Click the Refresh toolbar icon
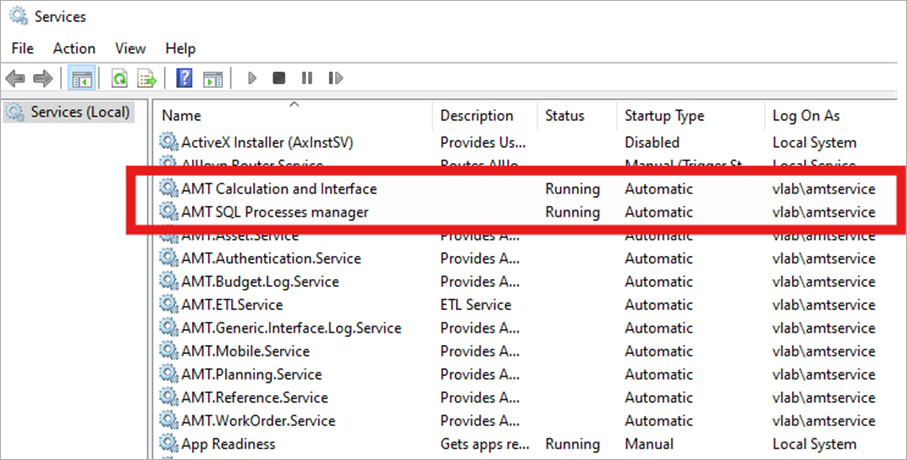Screen dimensions: 907x460 click(119, 78)
